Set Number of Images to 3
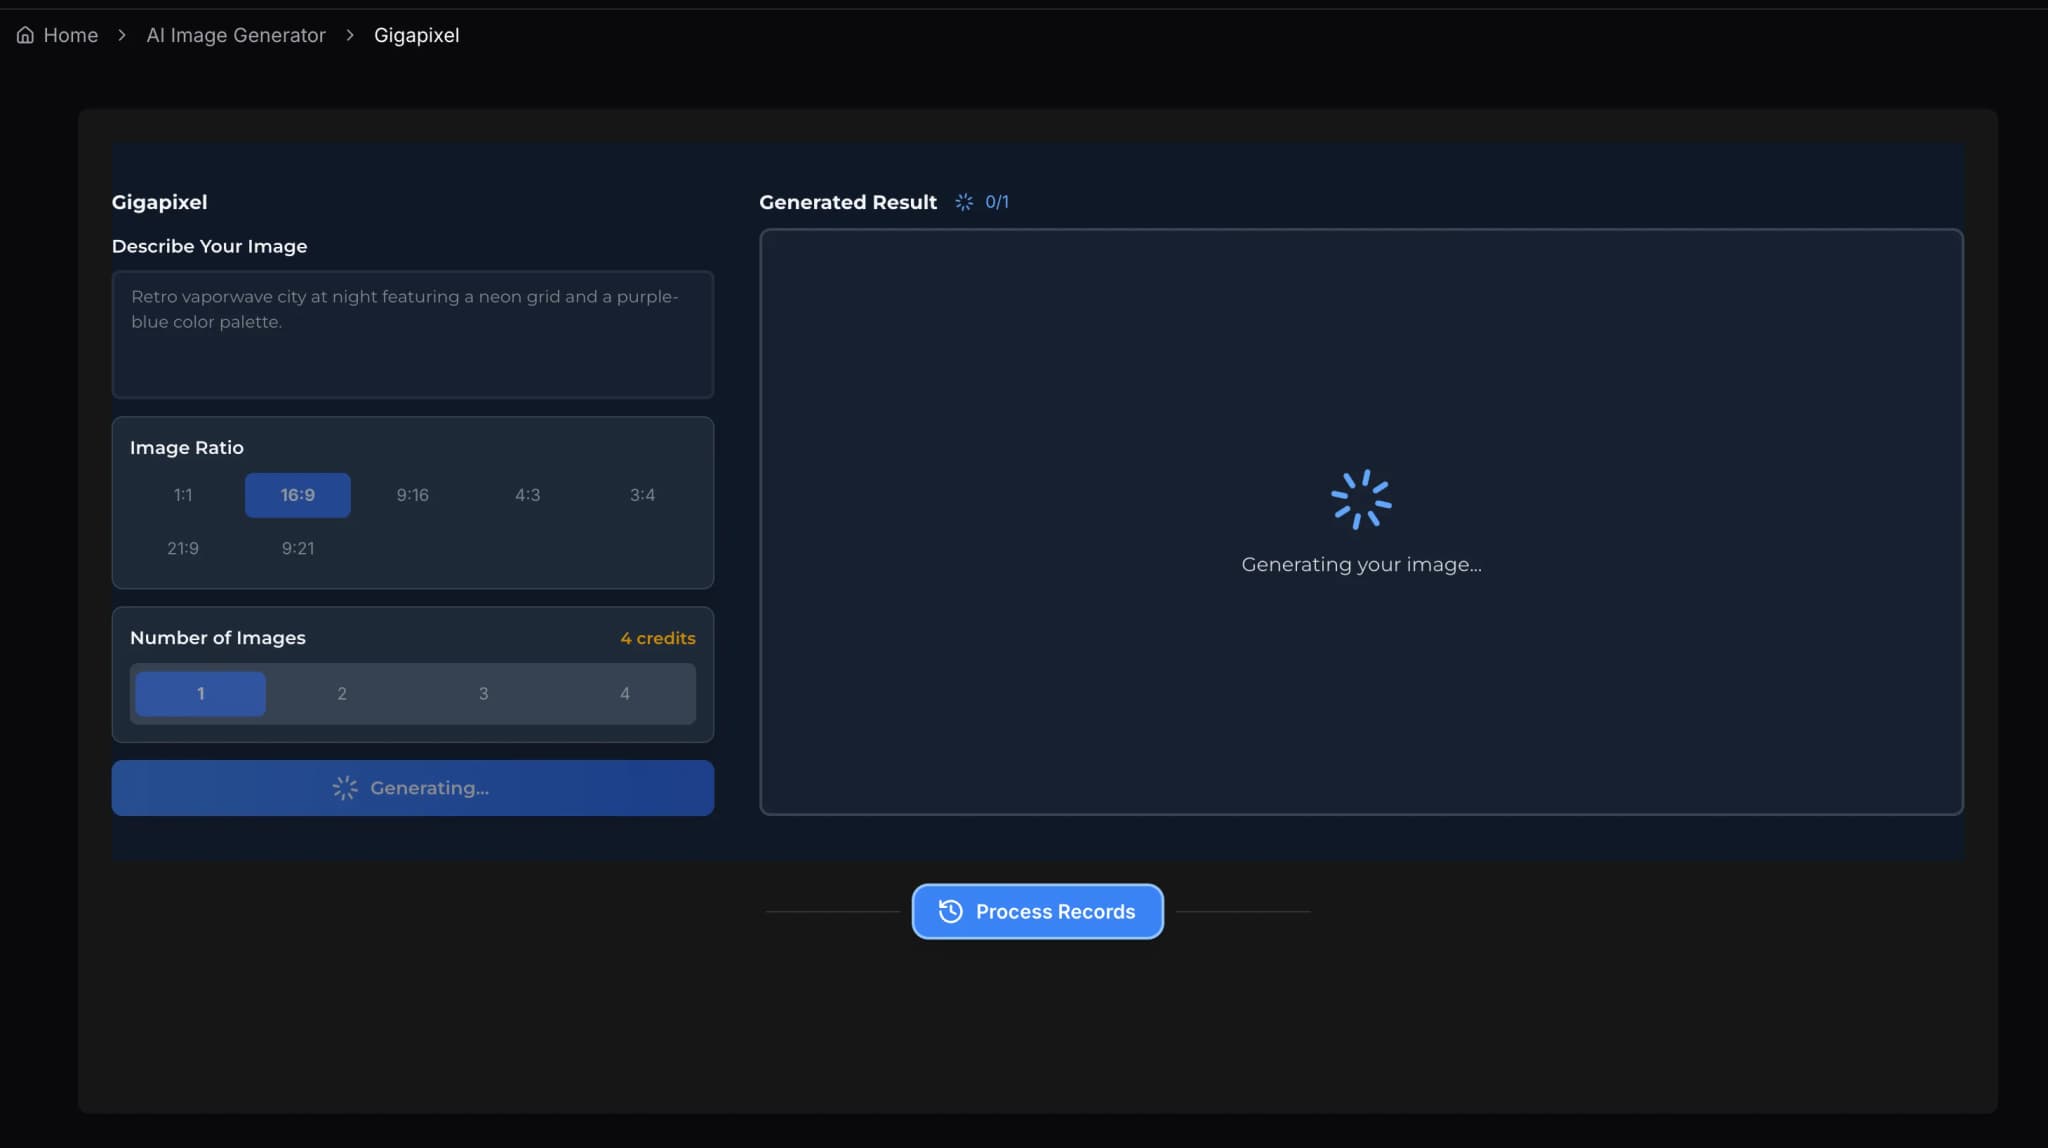 [483, 693]
